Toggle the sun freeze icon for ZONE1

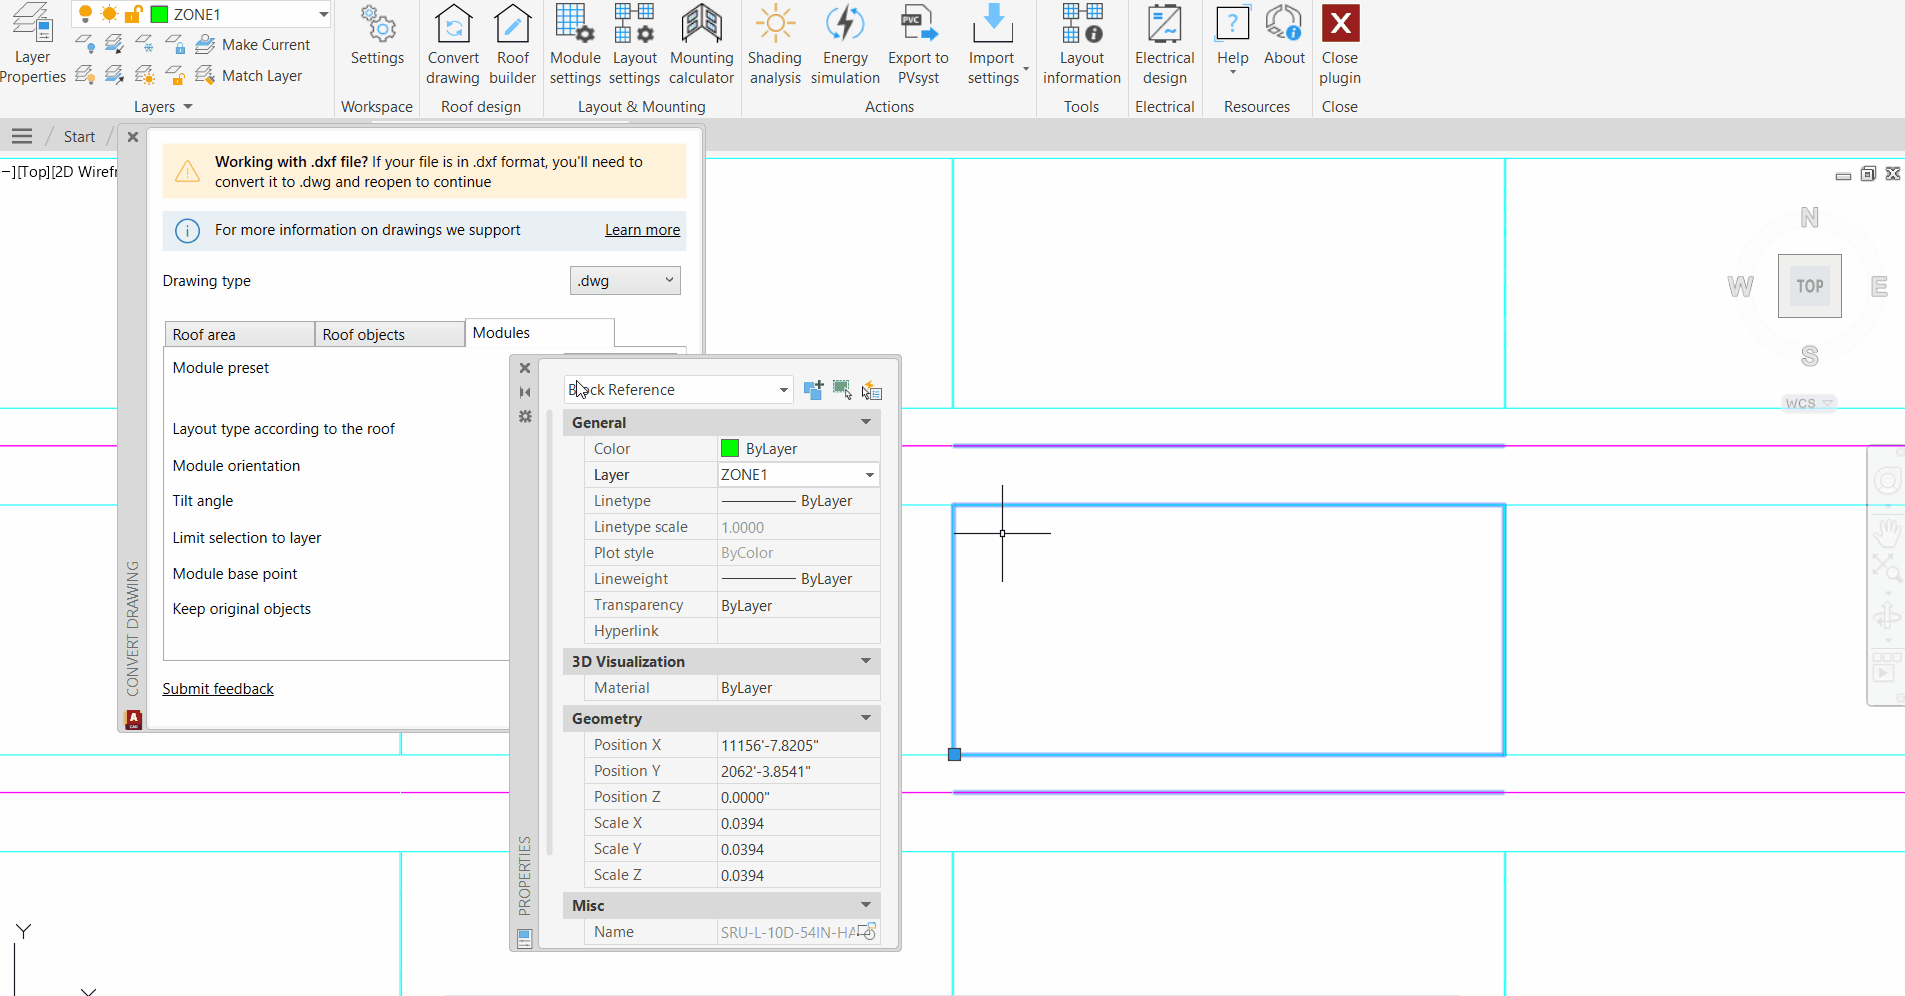(107, 13)
